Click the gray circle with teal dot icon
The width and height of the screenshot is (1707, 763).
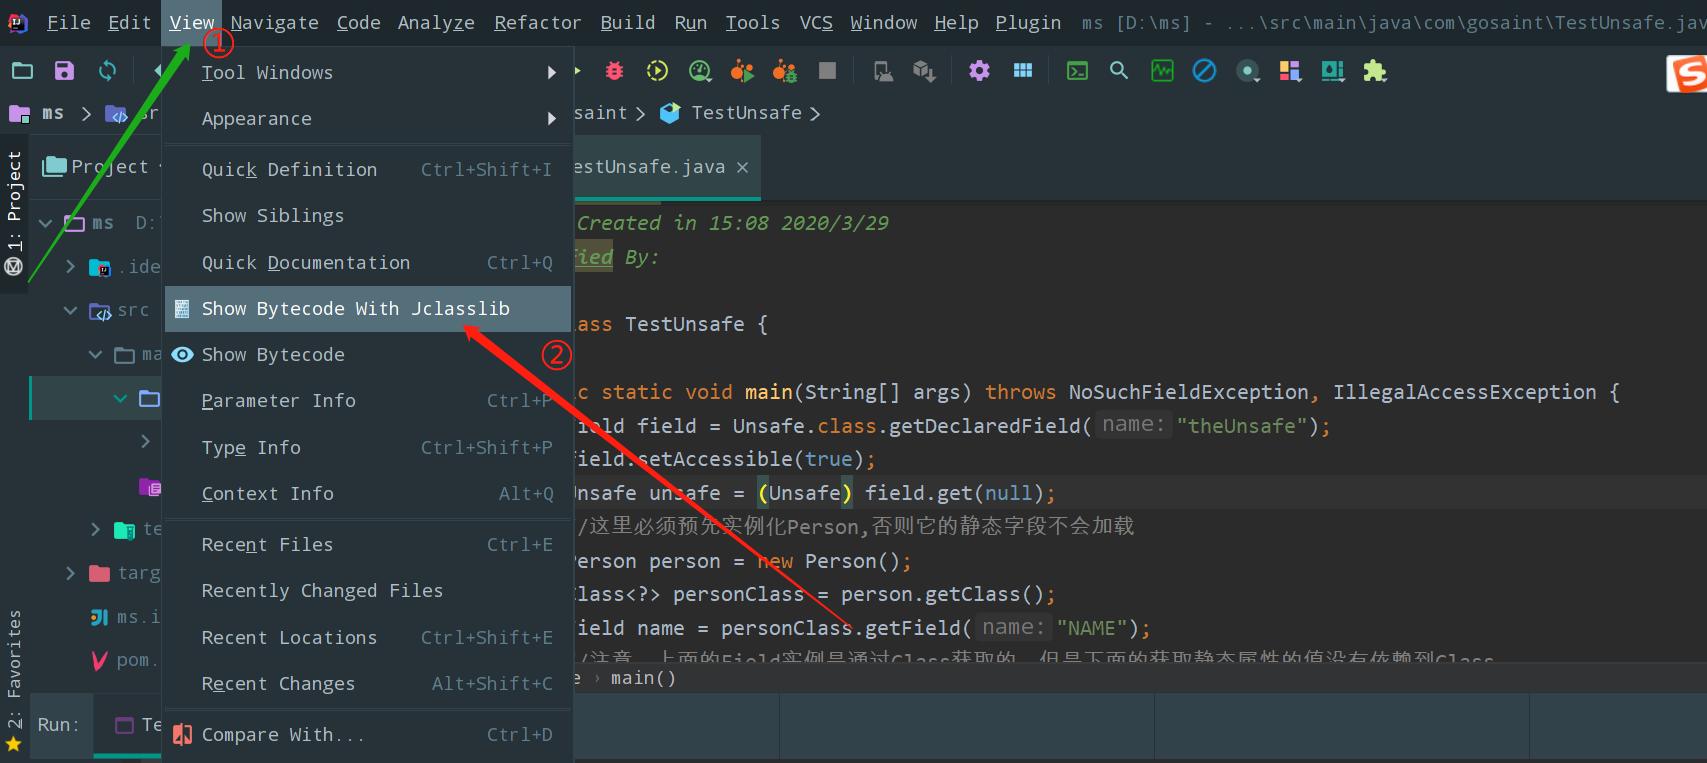(1248, 71)
